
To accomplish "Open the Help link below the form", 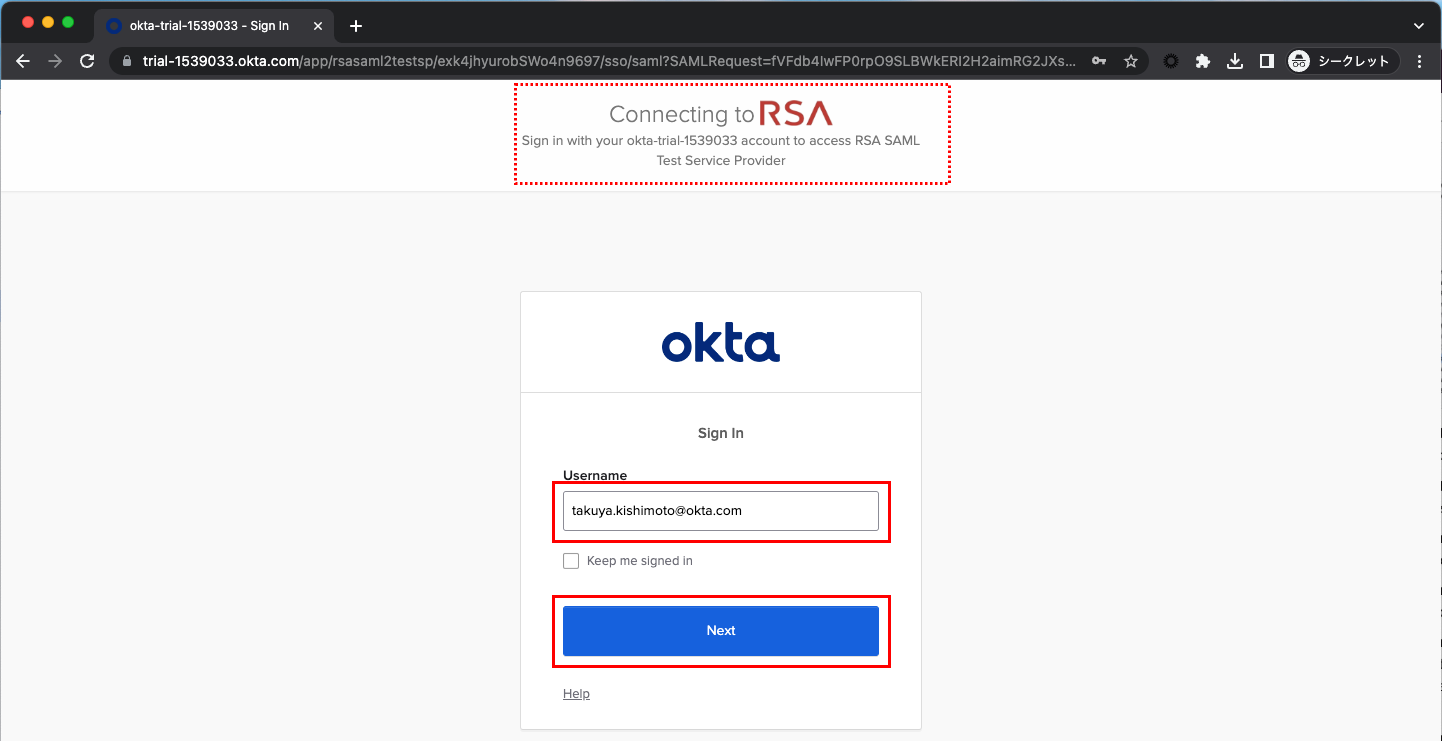I will point(576,694).
